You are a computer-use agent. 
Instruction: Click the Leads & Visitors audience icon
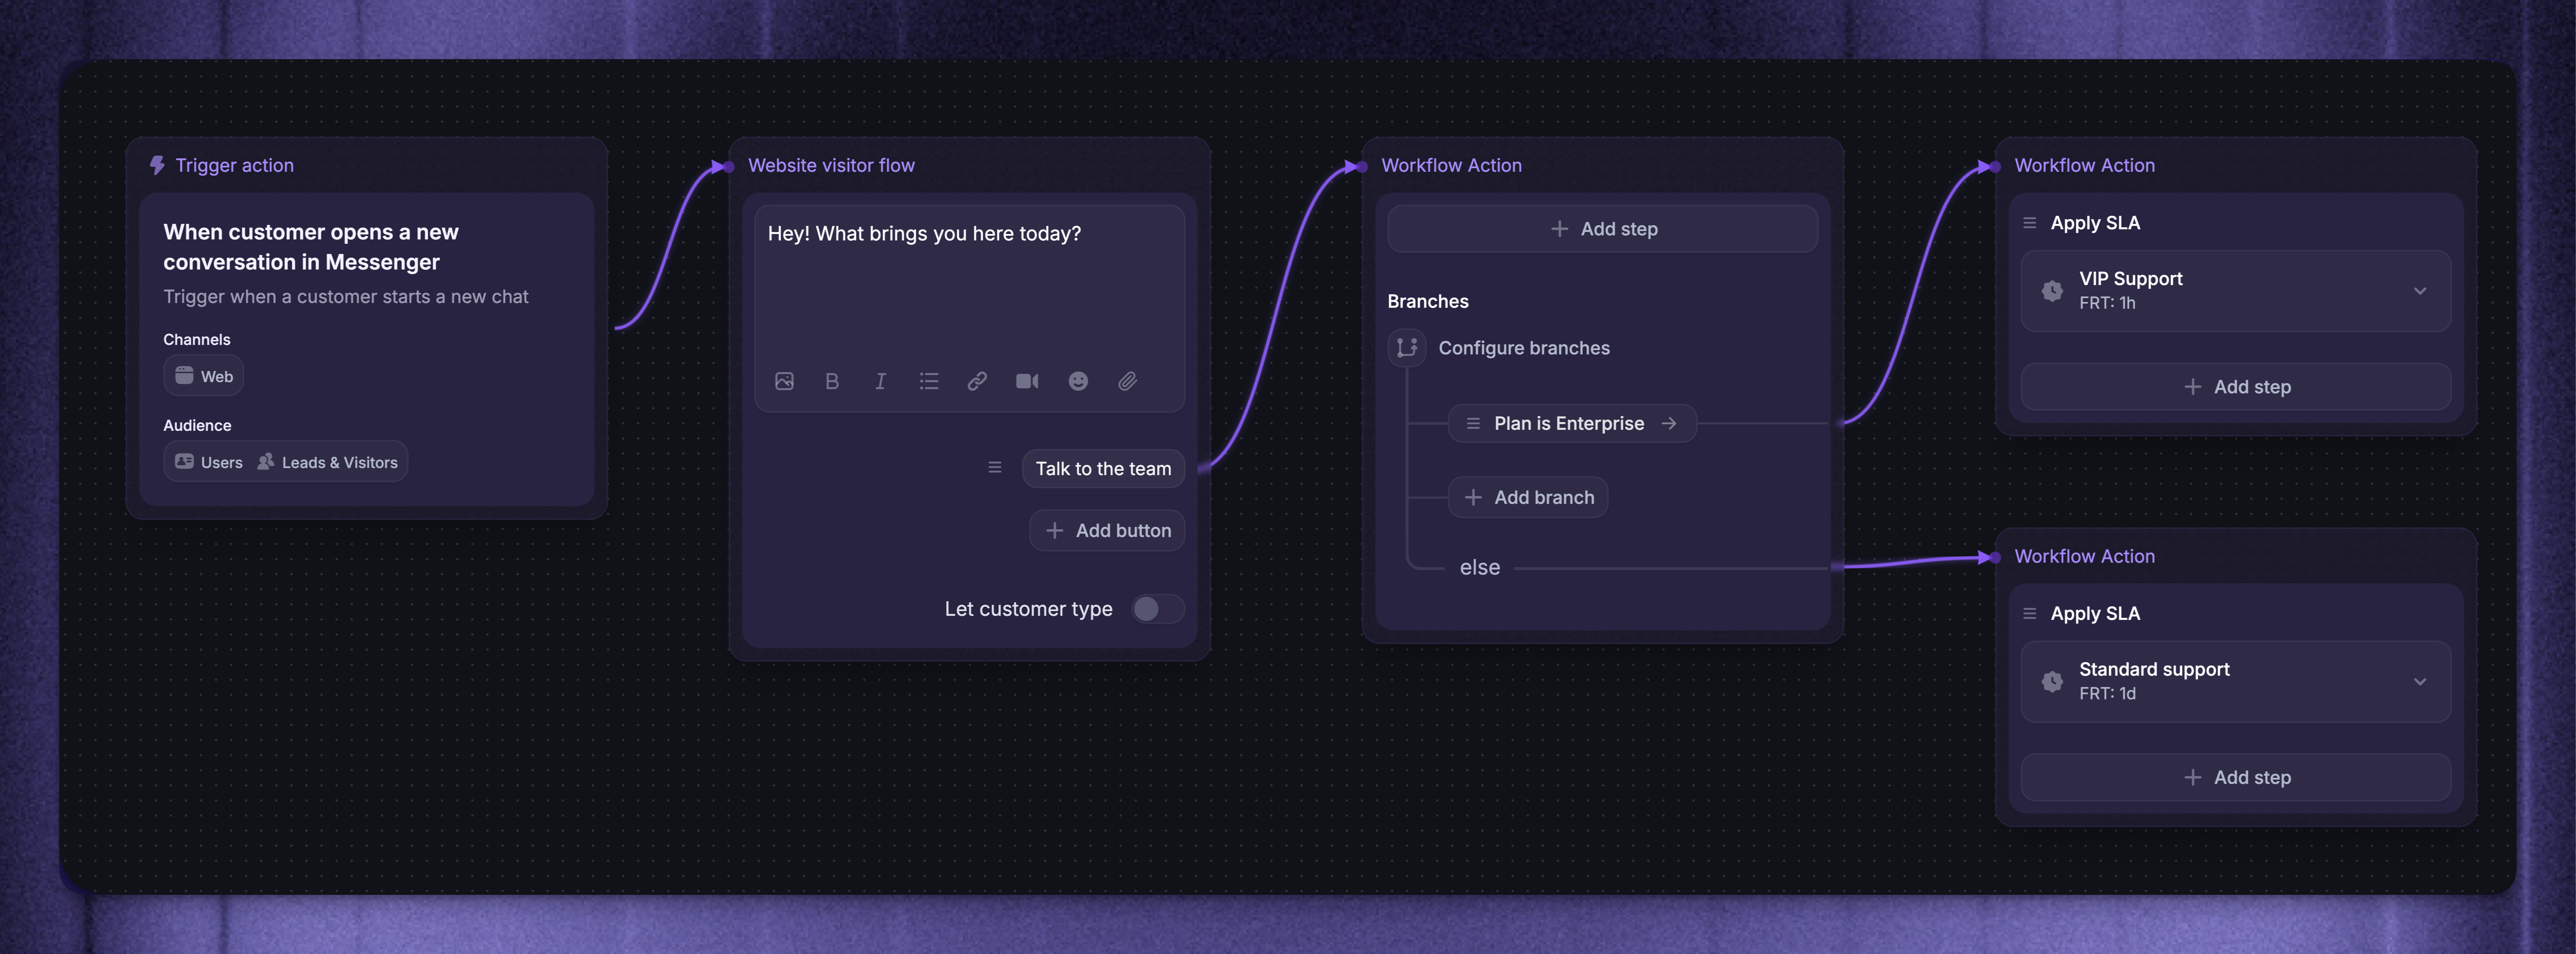coord(266,461)
